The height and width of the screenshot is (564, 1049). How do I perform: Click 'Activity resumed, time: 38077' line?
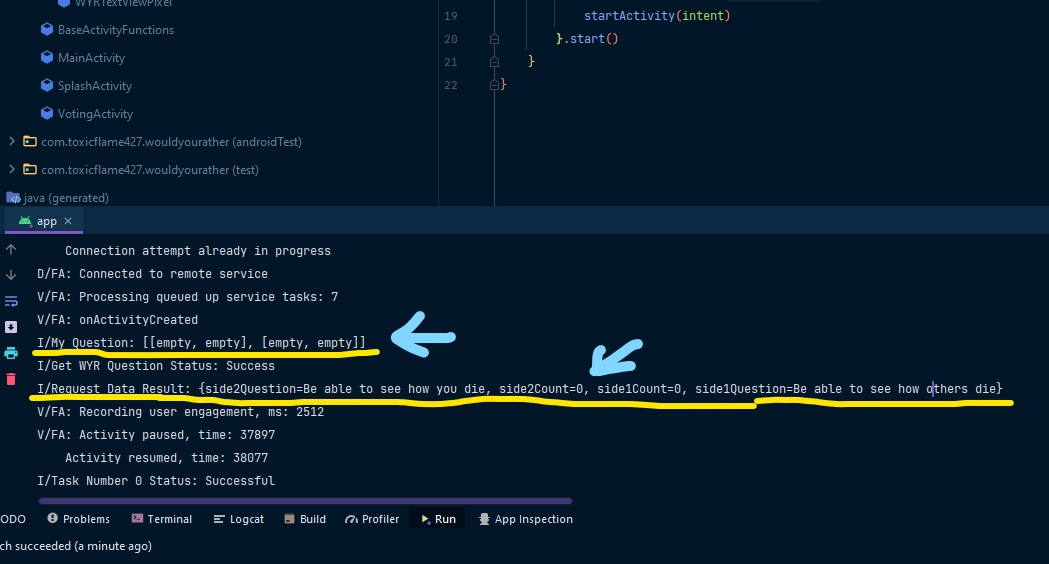[167, 458]
